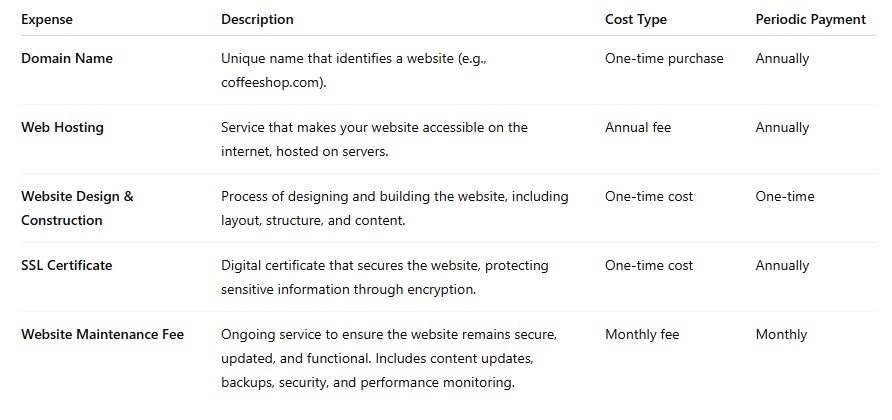This screenshot has height=420, width=892.
Task: Click the Web Hosting description text
Action: click(x=374, y=139)
